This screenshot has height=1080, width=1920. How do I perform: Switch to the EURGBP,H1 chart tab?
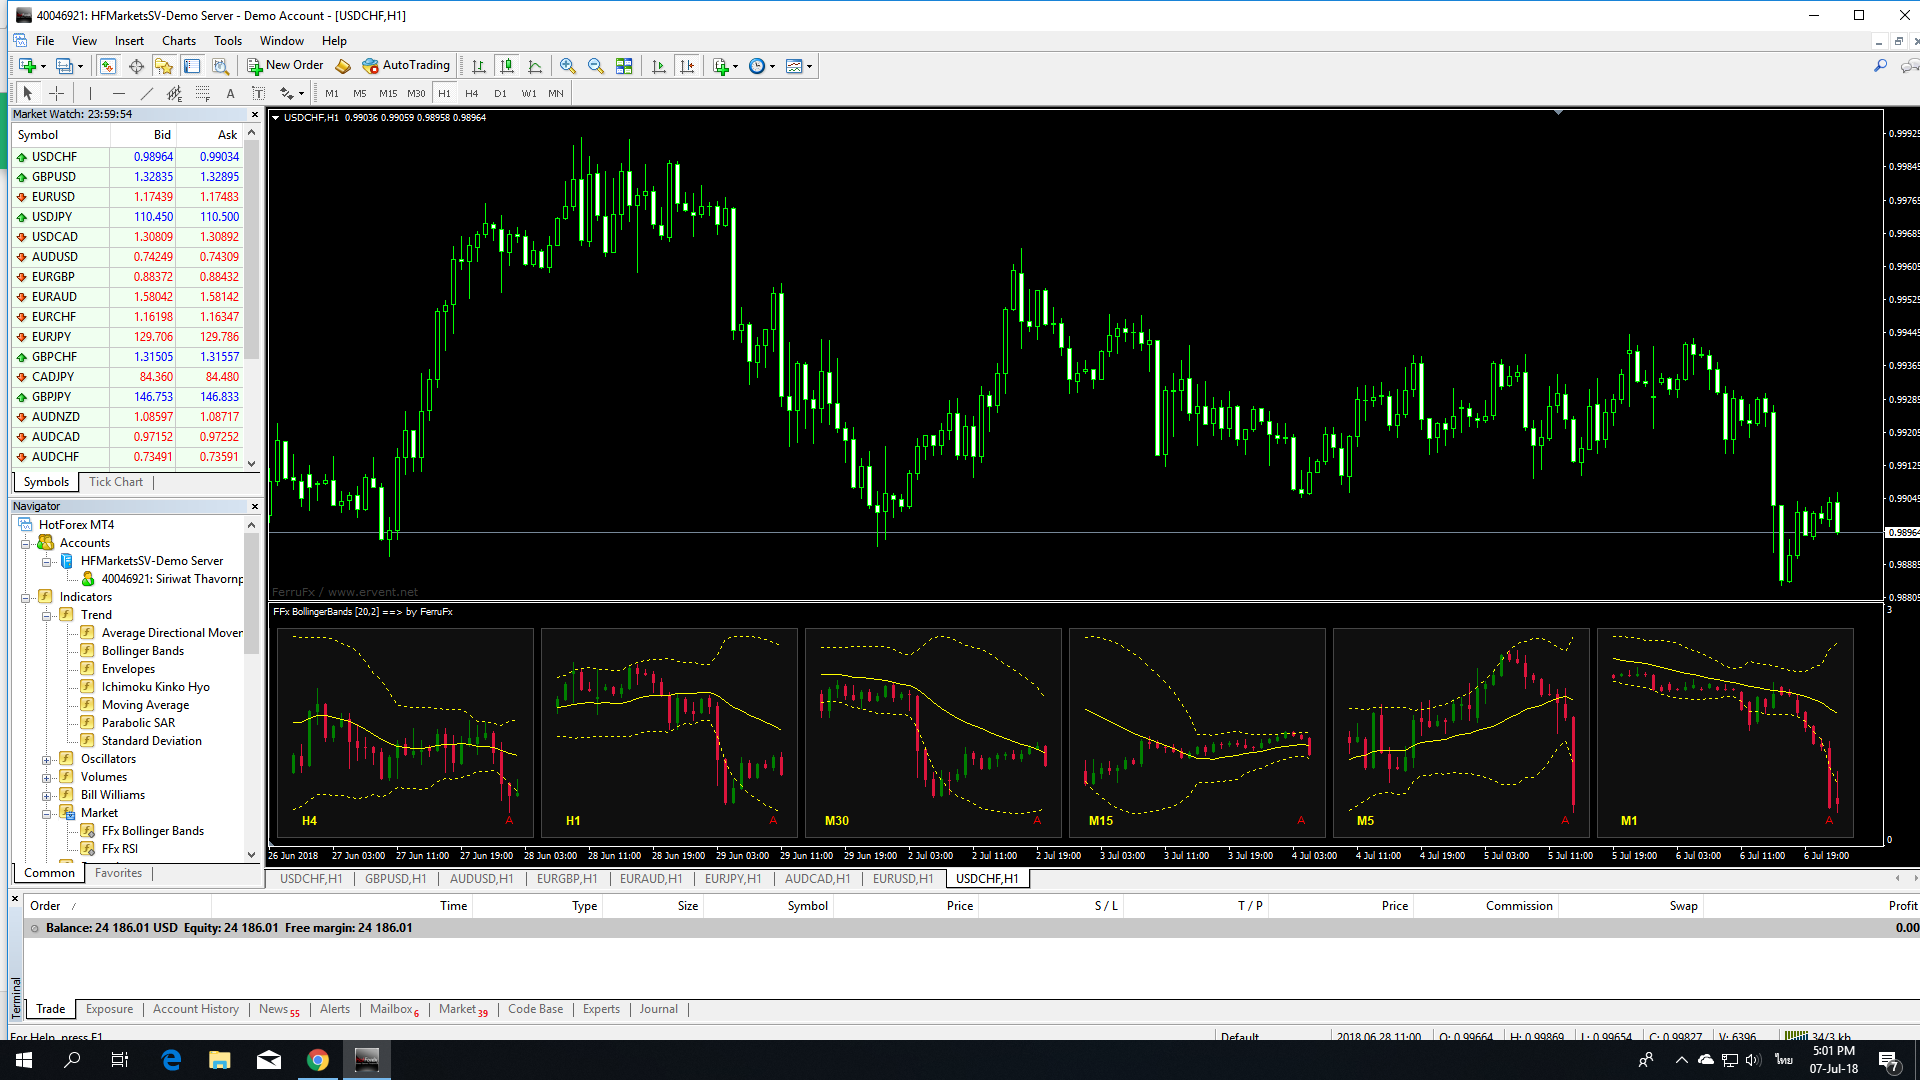pos(566,879)
